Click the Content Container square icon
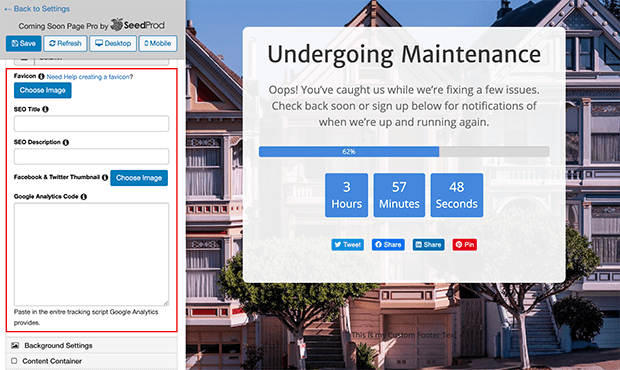 click(14, 361)
